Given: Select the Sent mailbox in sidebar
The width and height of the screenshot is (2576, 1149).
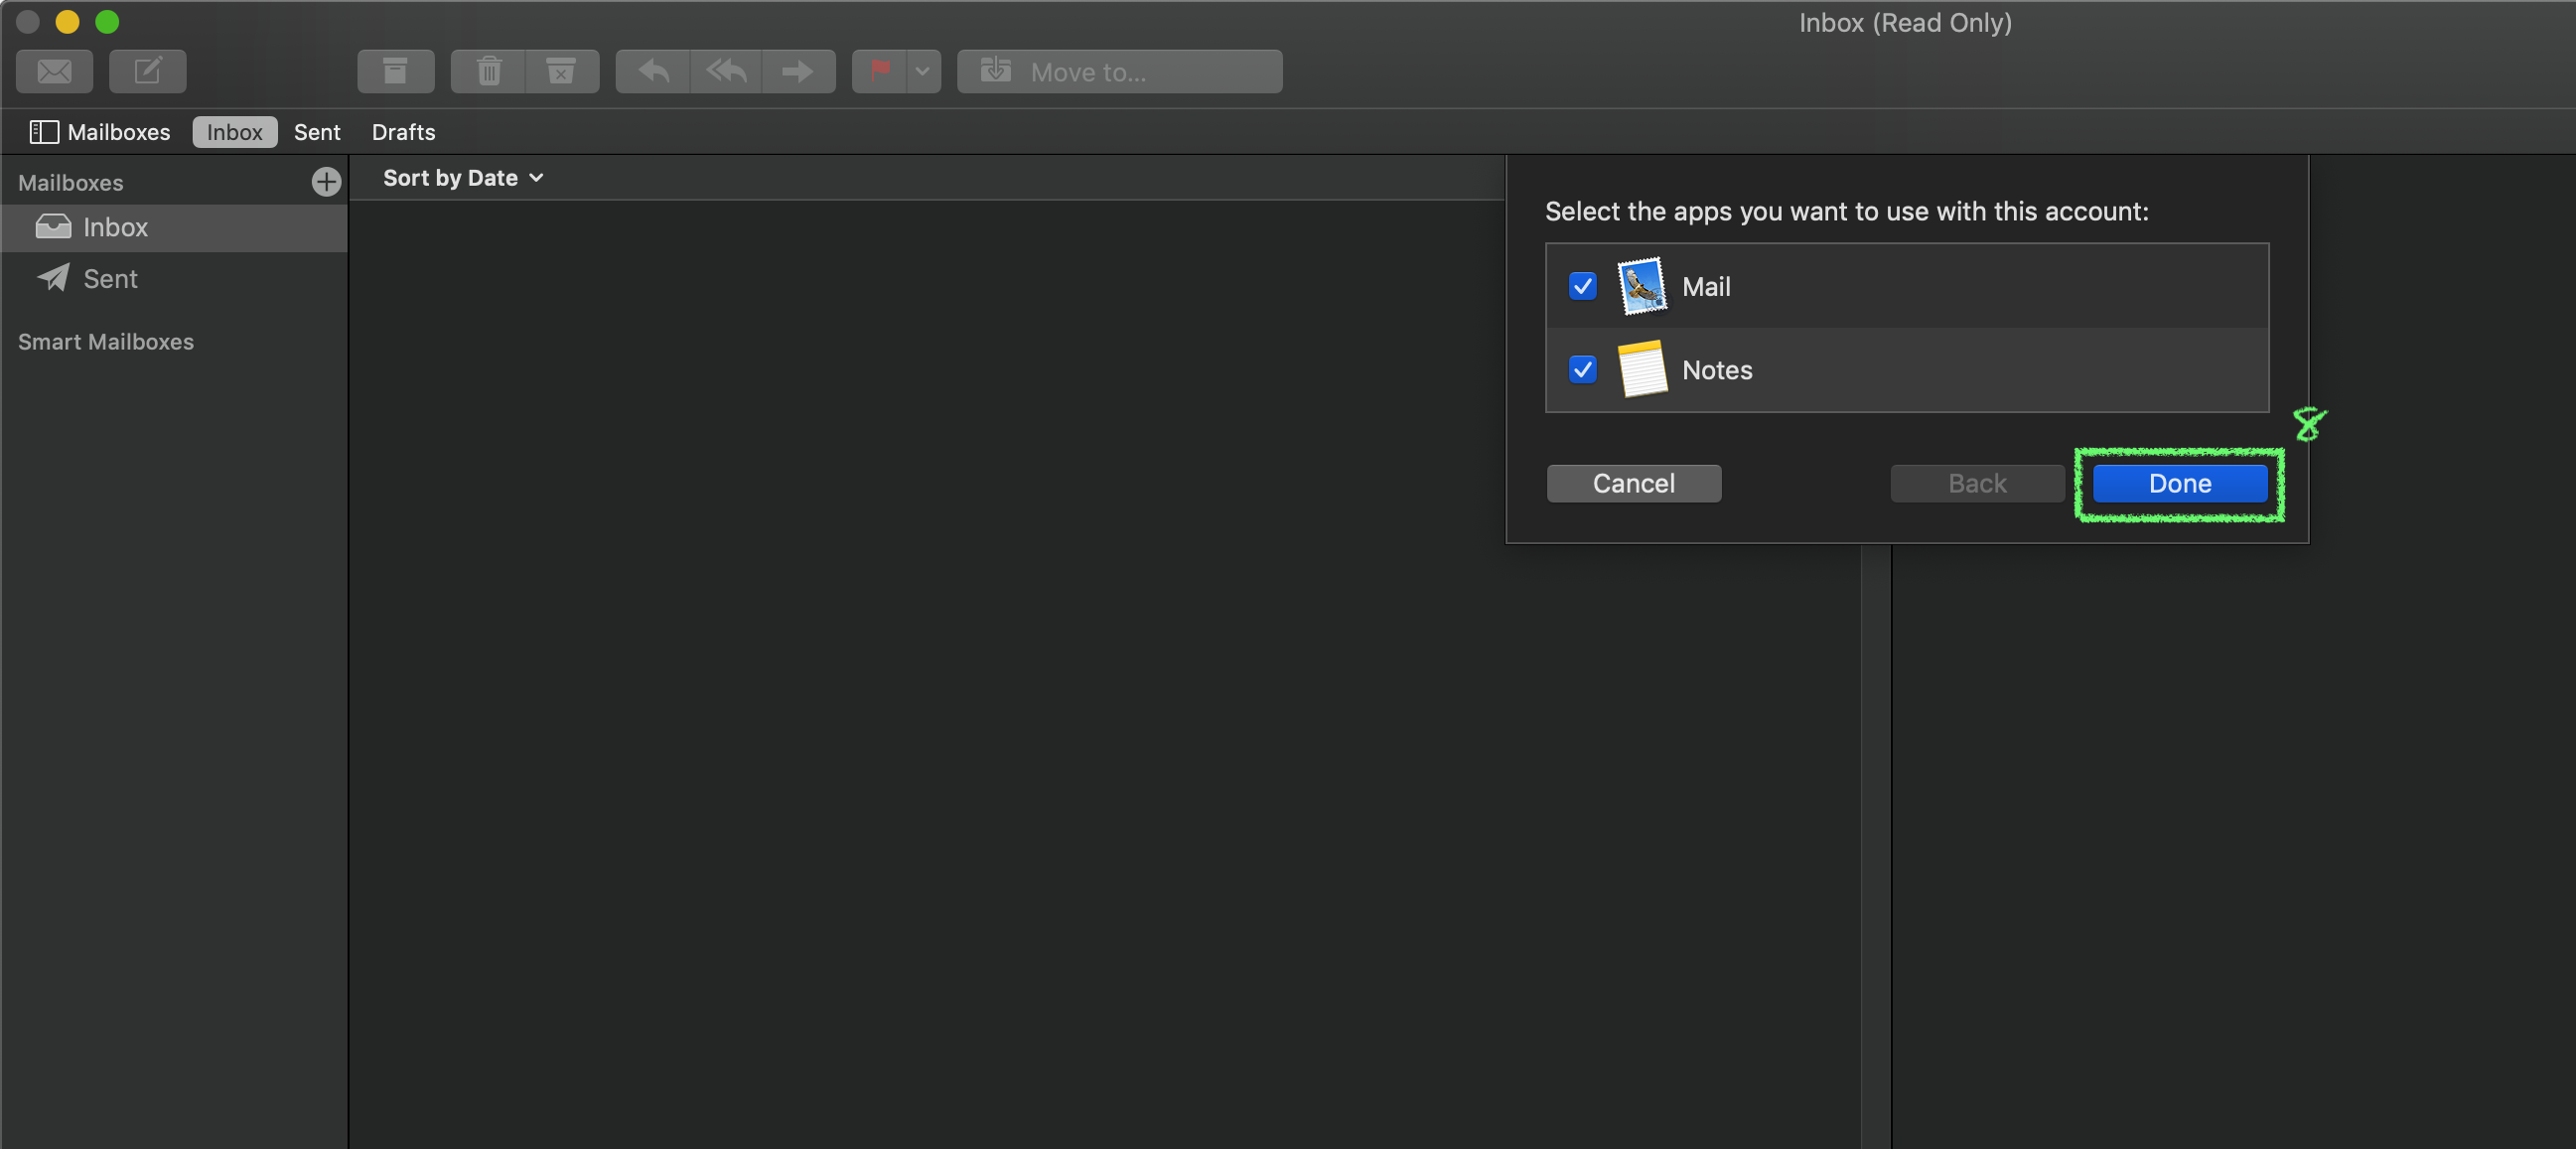Looking at the screenshot, I should click(110, 279).
